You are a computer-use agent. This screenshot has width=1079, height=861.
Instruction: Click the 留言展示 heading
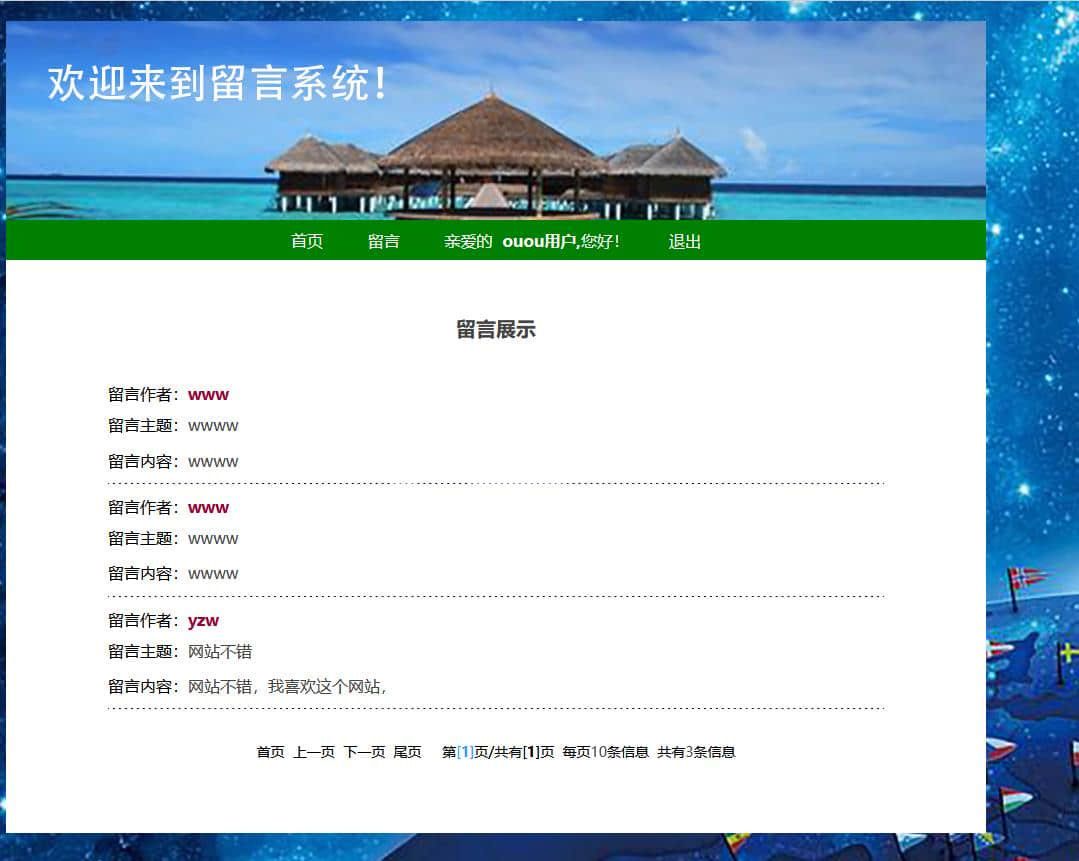pyautogui.click(x=496, y=330)
